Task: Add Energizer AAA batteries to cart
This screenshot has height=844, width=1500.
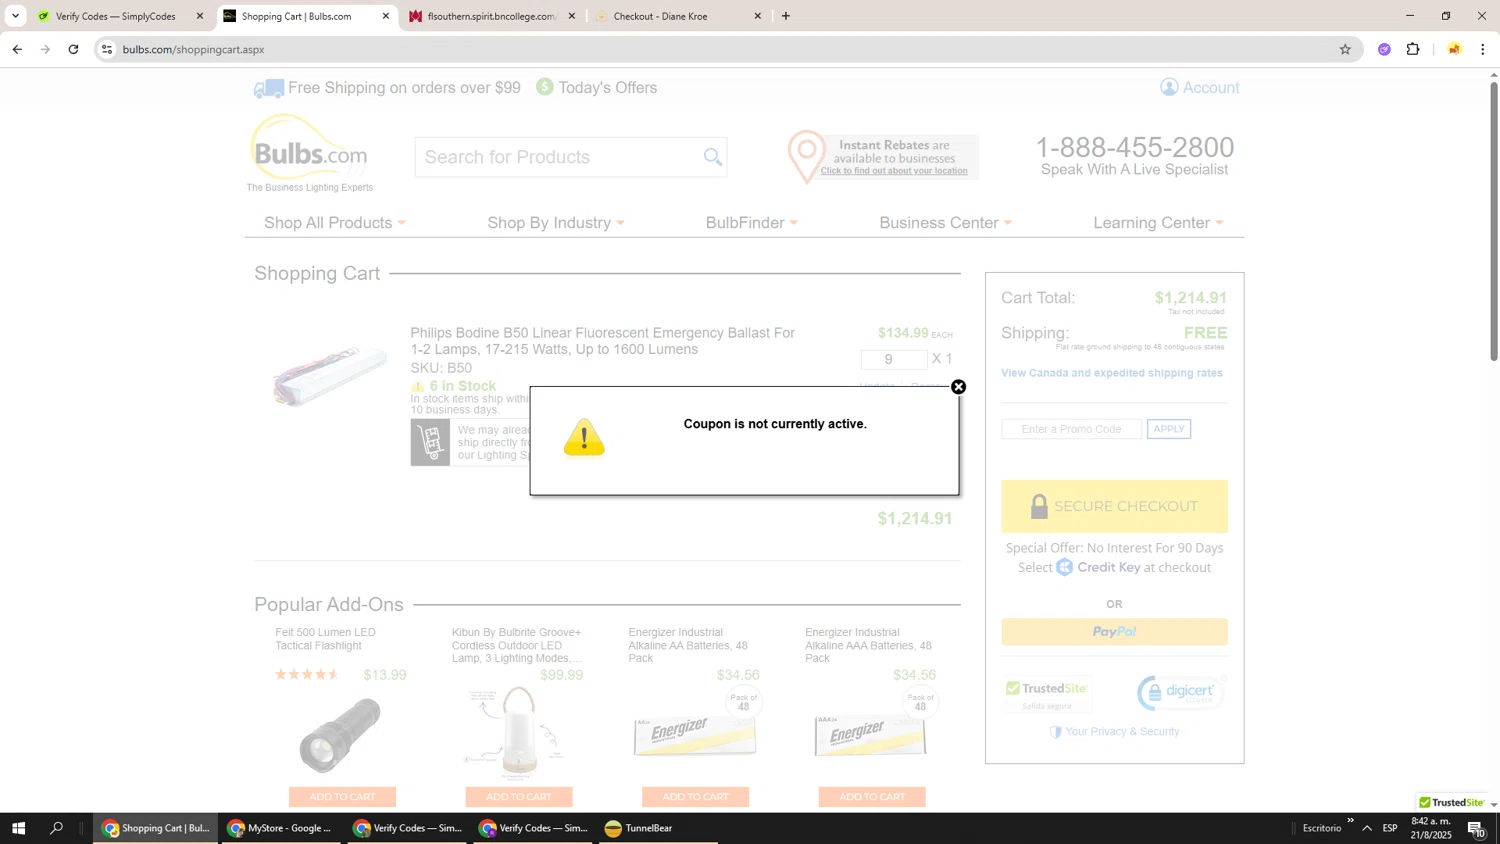Action: point(872,797)
